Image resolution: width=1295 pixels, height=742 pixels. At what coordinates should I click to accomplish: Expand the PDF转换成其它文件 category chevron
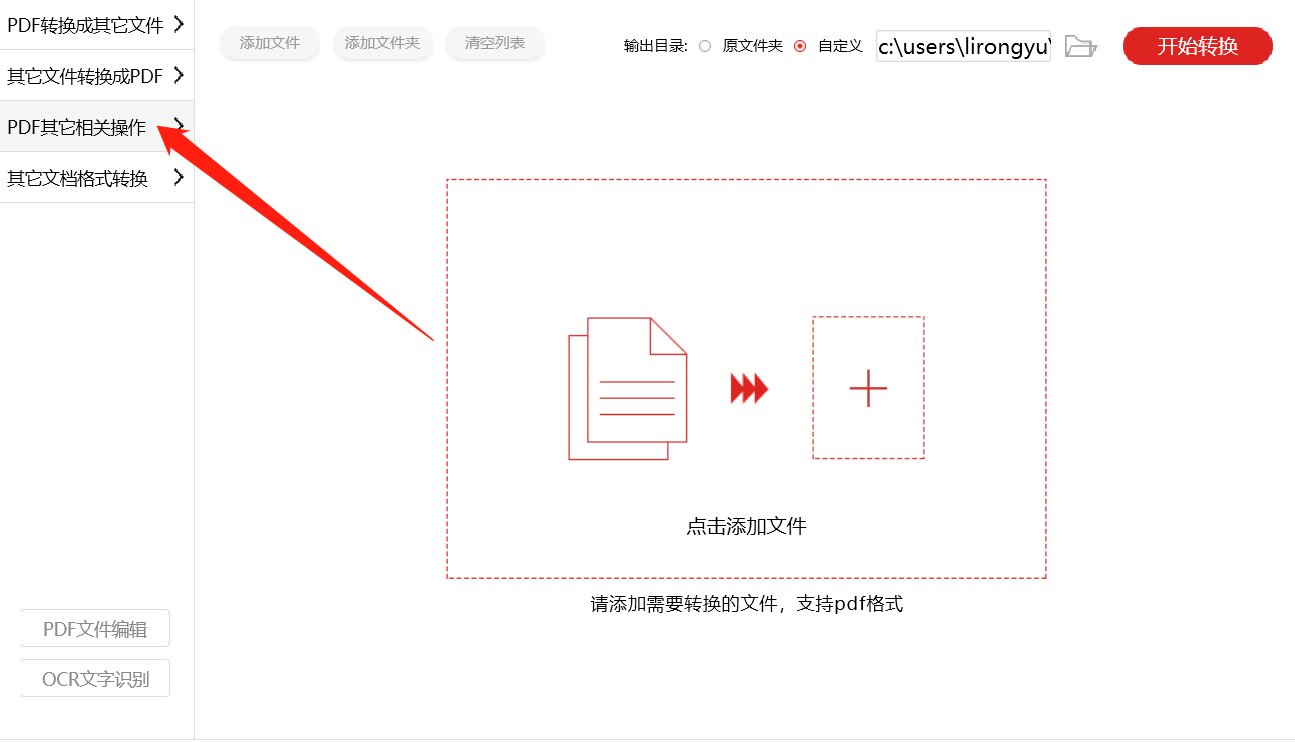tap(181, 23)
